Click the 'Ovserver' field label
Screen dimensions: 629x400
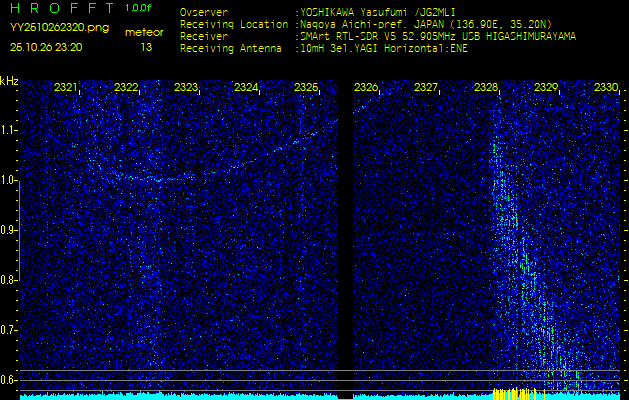(204, 12)
